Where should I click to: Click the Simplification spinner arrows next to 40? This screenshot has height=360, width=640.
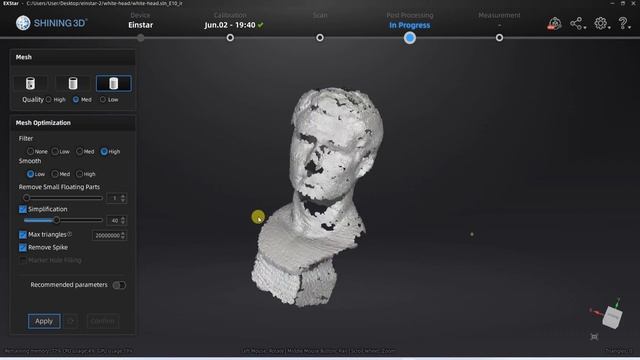[x=123, y=220]
